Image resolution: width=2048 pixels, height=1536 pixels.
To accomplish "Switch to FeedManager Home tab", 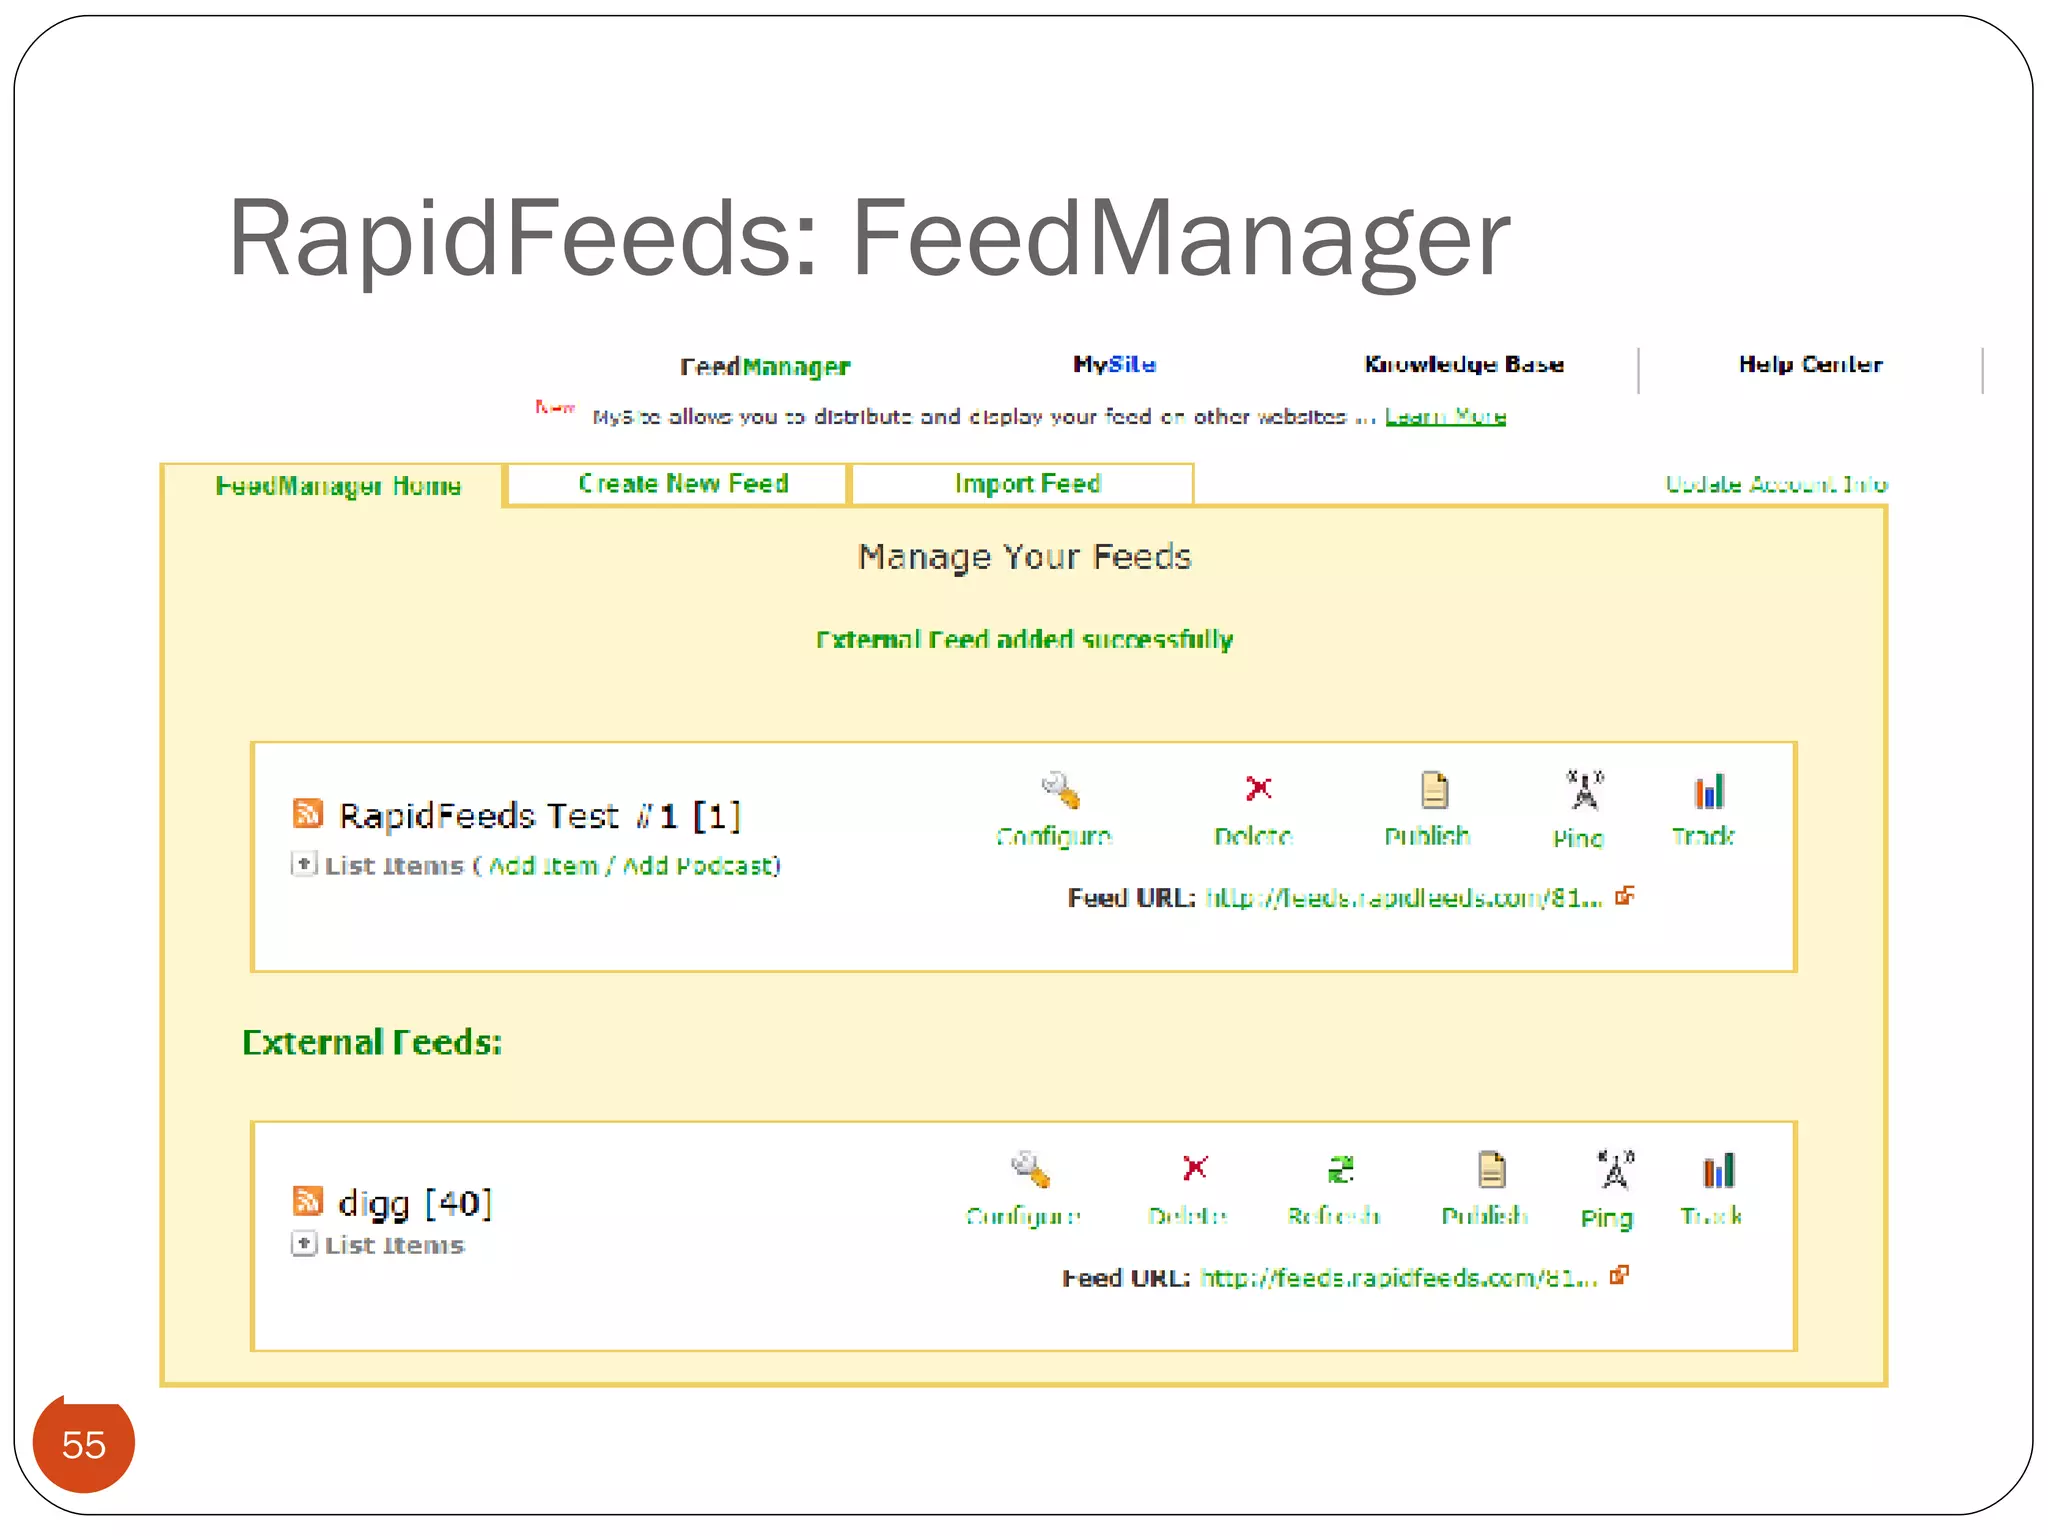I will [x=338, y=486].
